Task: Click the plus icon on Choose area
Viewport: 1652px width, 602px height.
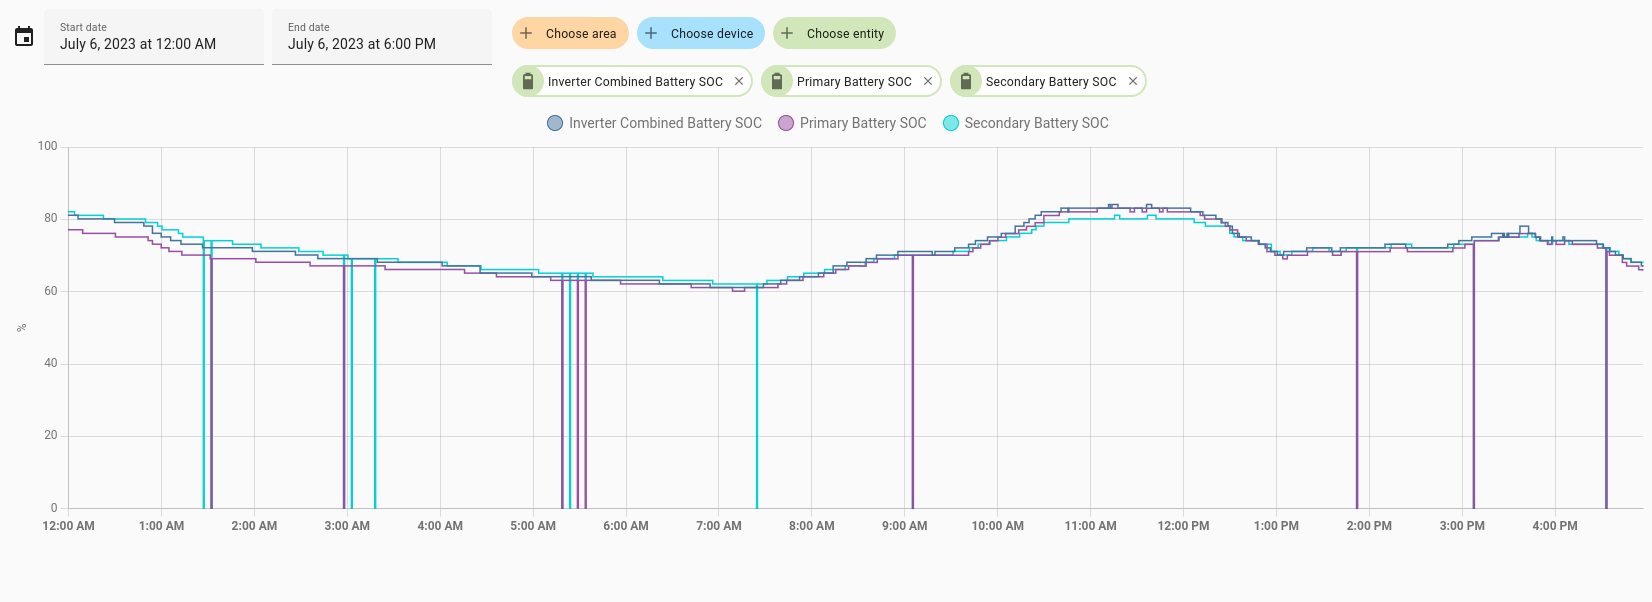Action: [x=526, y=33]
